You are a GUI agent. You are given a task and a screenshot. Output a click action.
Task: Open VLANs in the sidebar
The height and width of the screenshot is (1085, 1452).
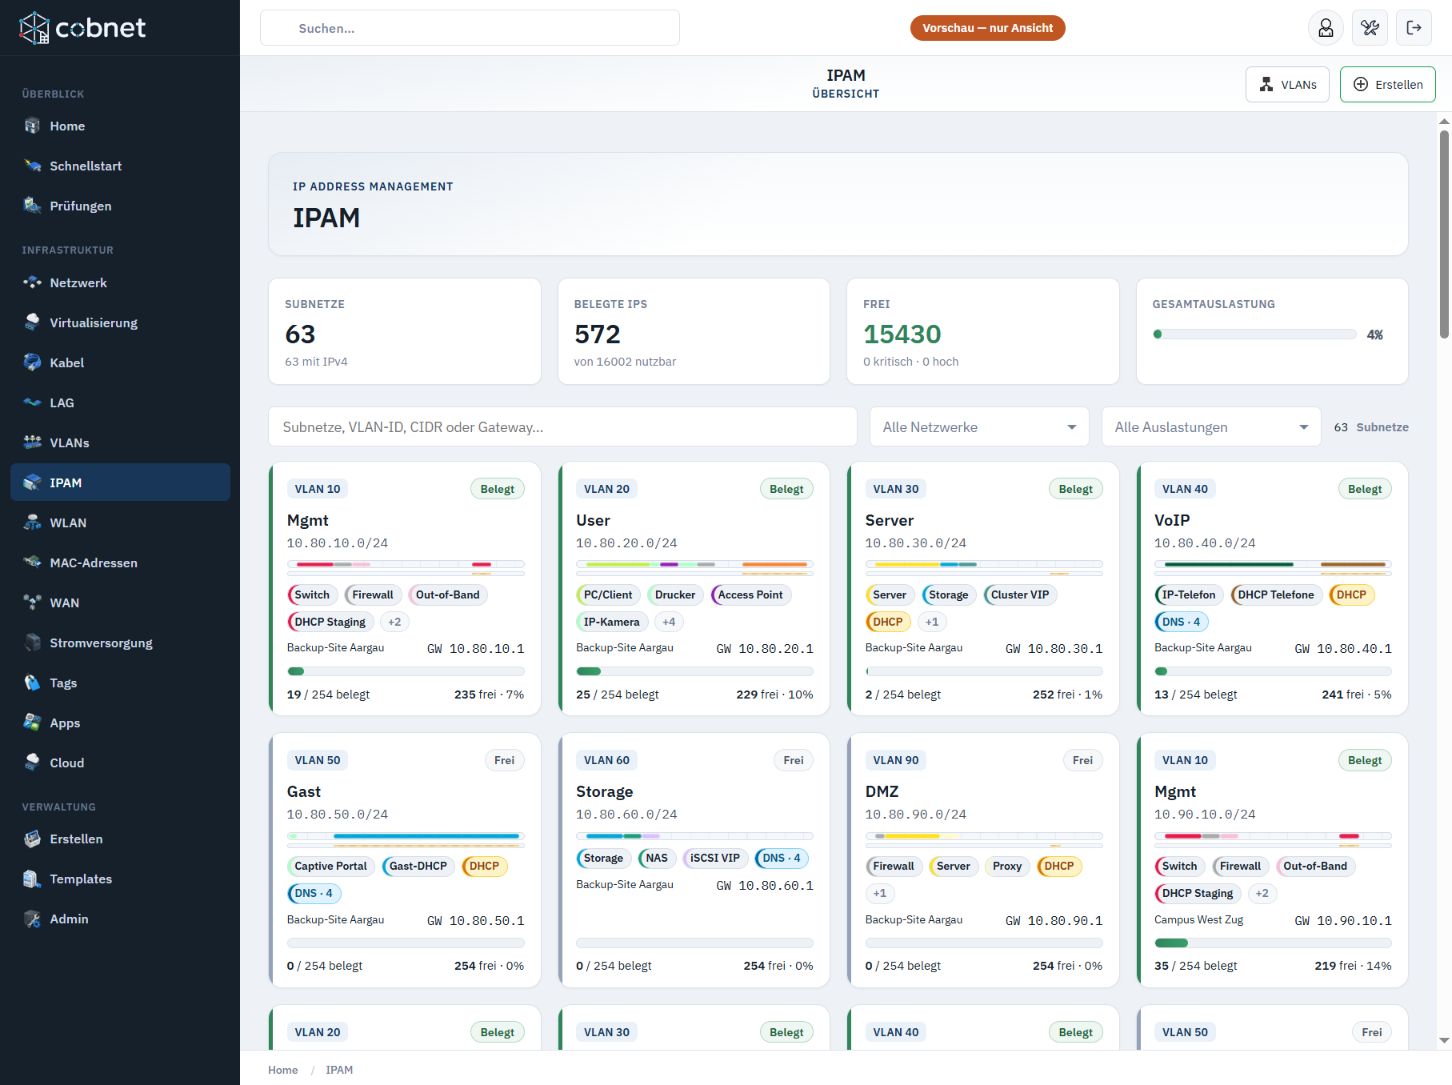coord(120,443)
